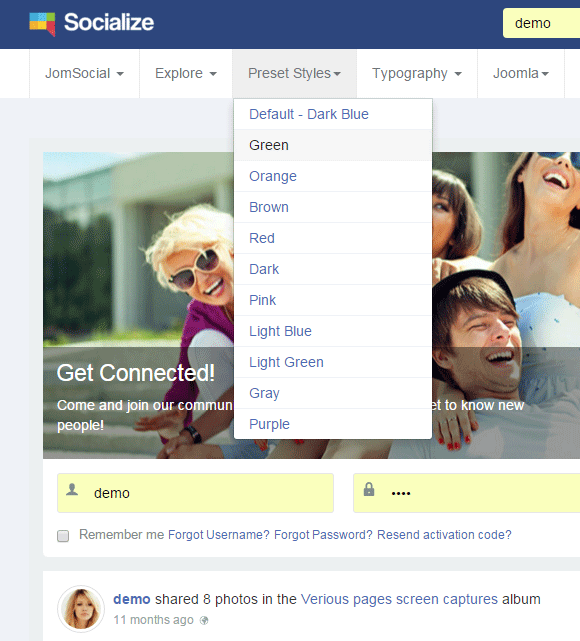Click the 11 months ago timestamp
This screenshot has width=580, height=641.
(153, 620)
